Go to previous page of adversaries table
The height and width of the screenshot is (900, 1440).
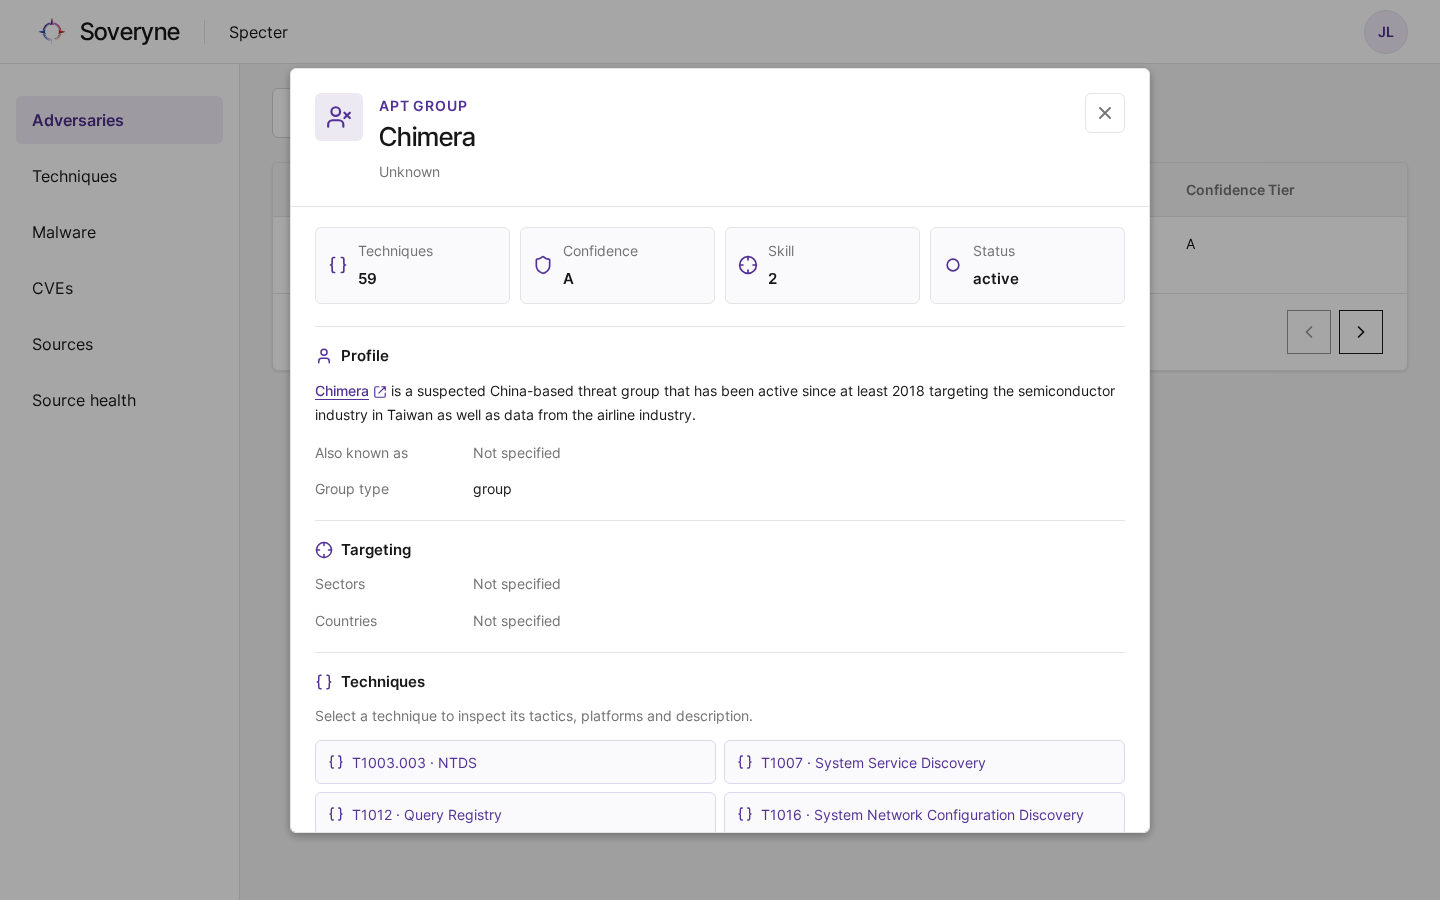coord(1309,332)
